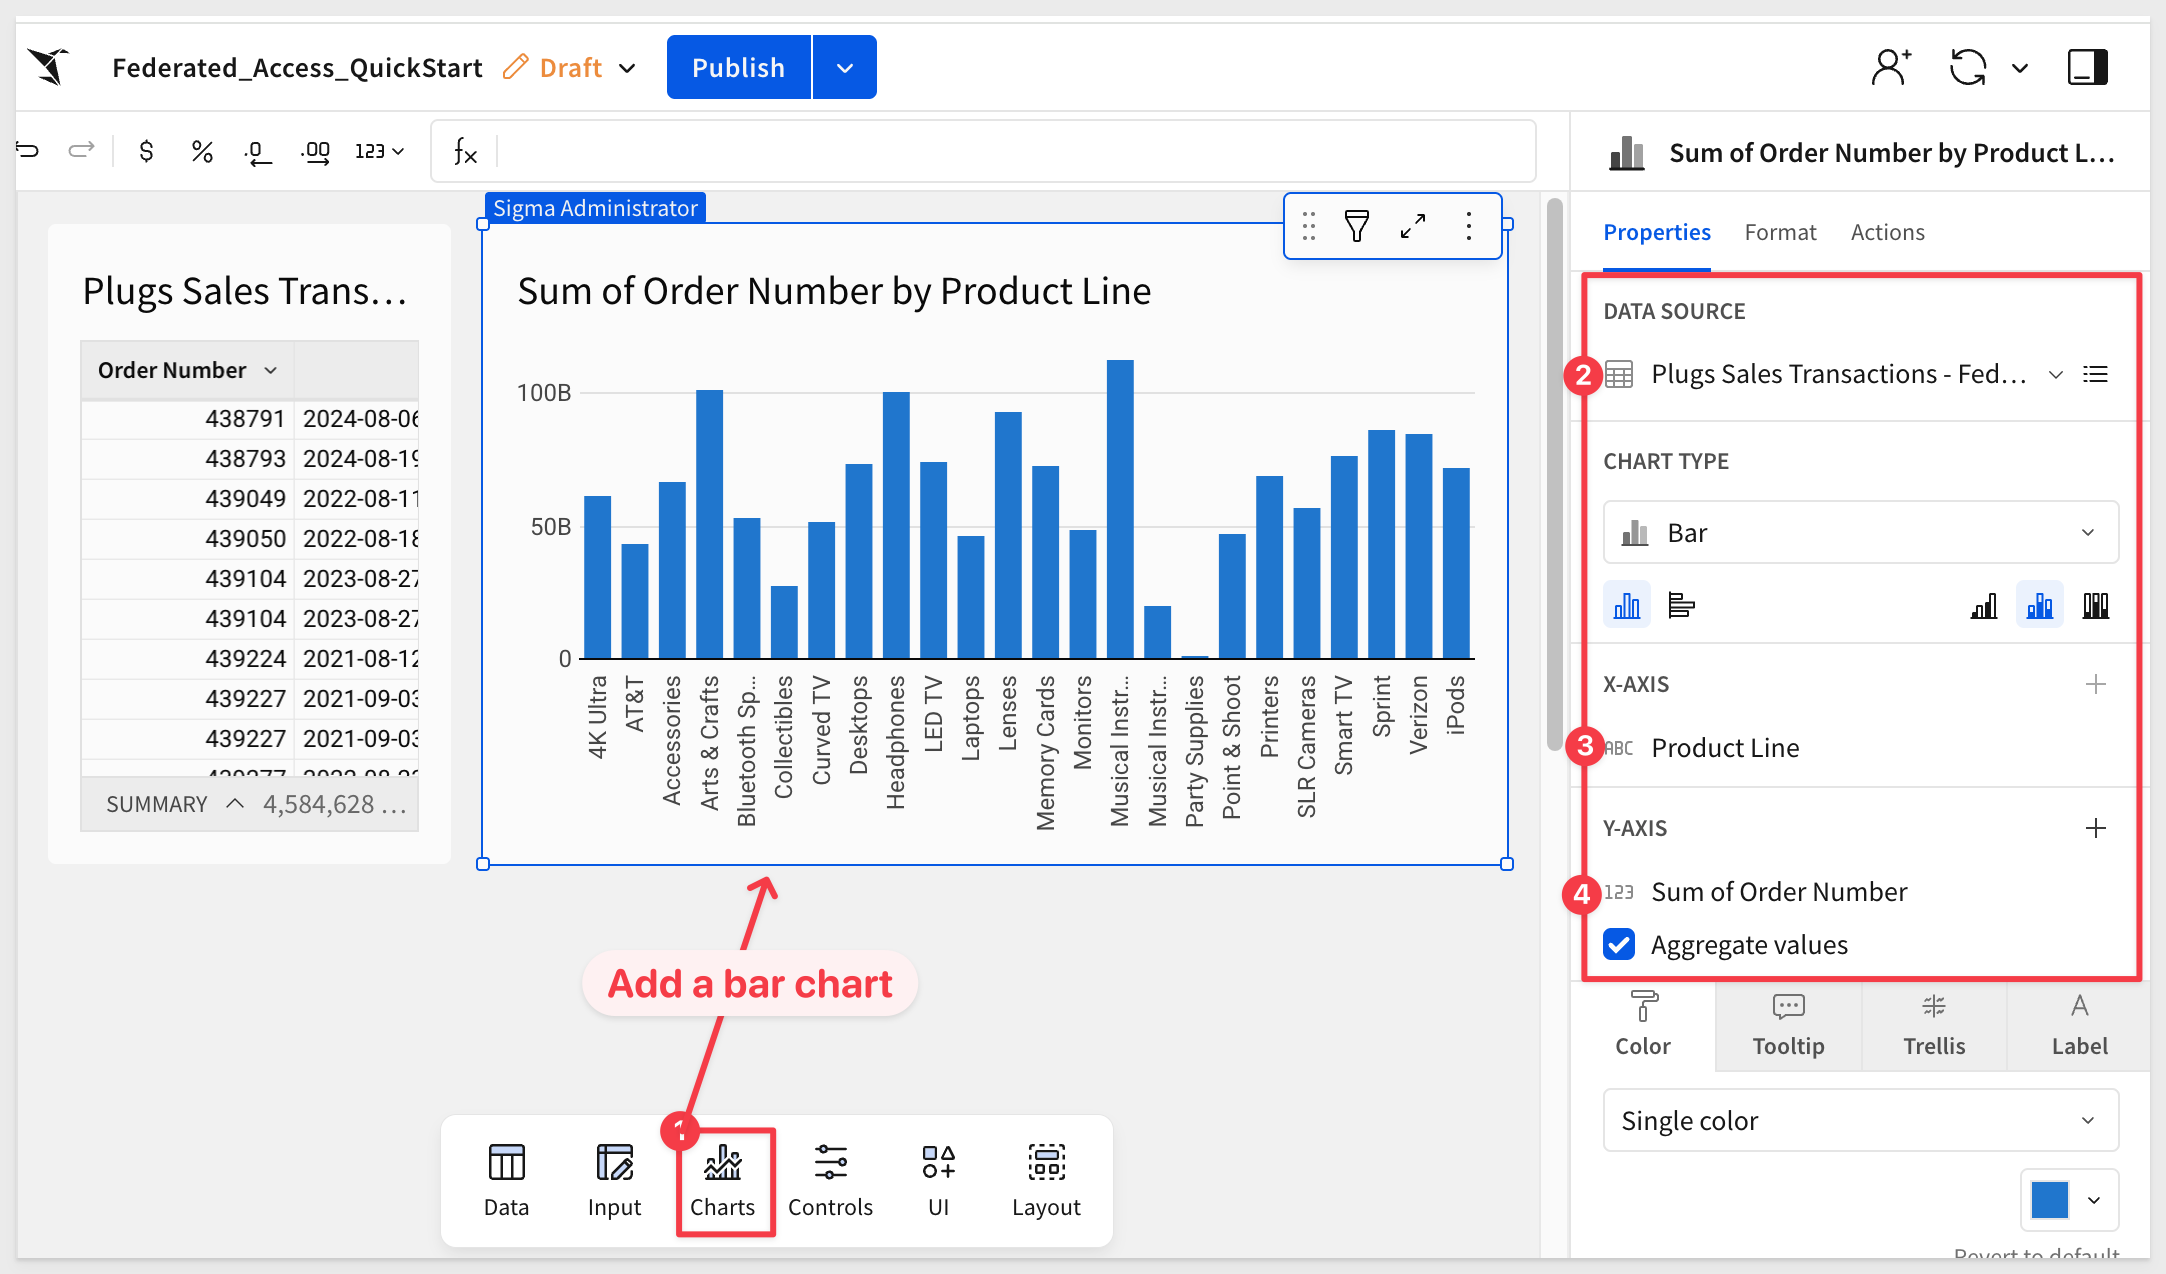Open the Tooltip settings tab

click(1788, 1025)
